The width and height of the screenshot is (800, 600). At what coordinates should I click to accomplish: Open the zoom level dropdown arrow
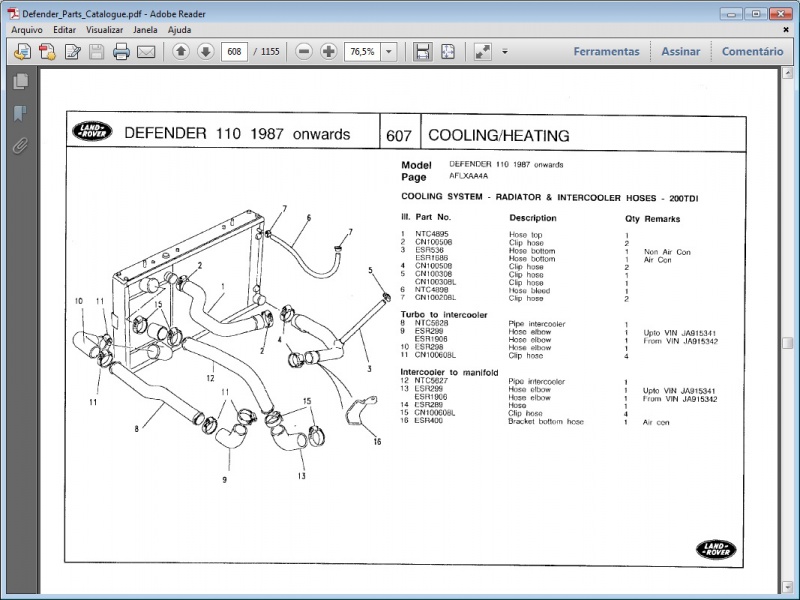389,52
